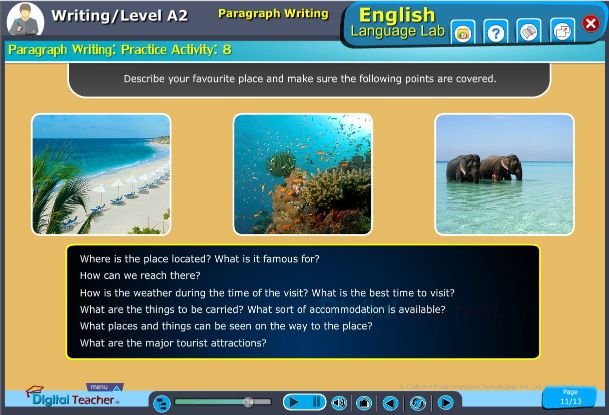
Task: Click the Paragraph Writing heading tab
Action: 273,14
